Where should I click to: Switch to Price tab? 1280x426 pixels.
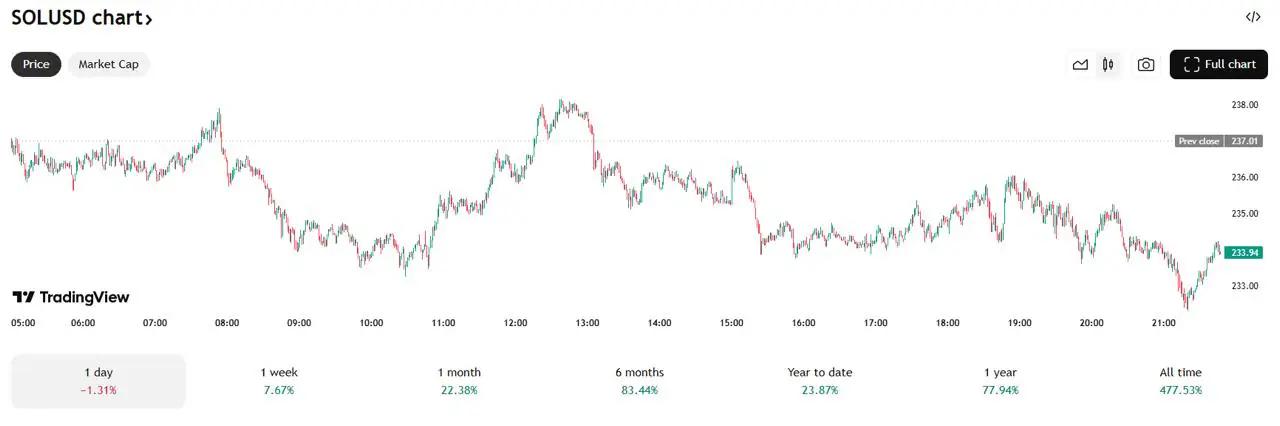(x=36, y=64)
